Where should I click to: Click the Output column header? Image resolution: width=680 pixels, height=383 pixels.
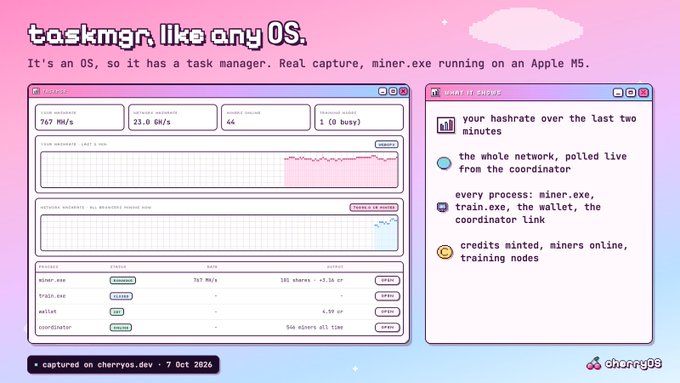pyautogui.click(x=335, y=267)
